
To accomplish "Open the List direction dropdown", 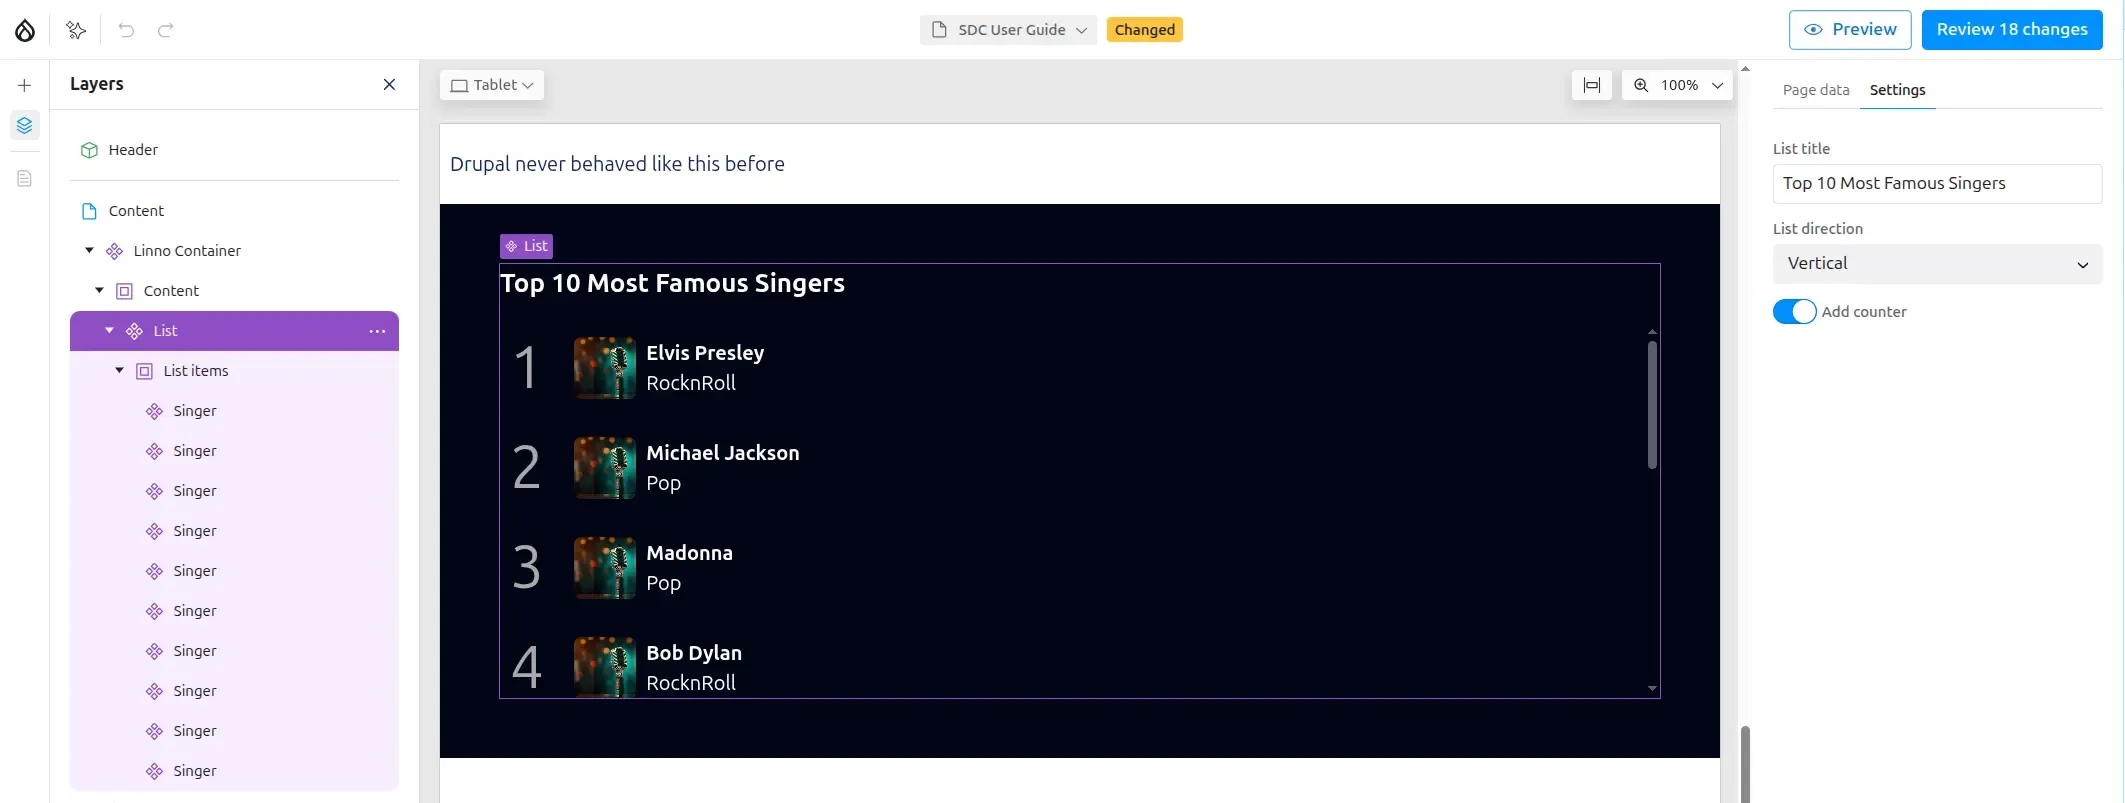I will [x=1936, y=263].
